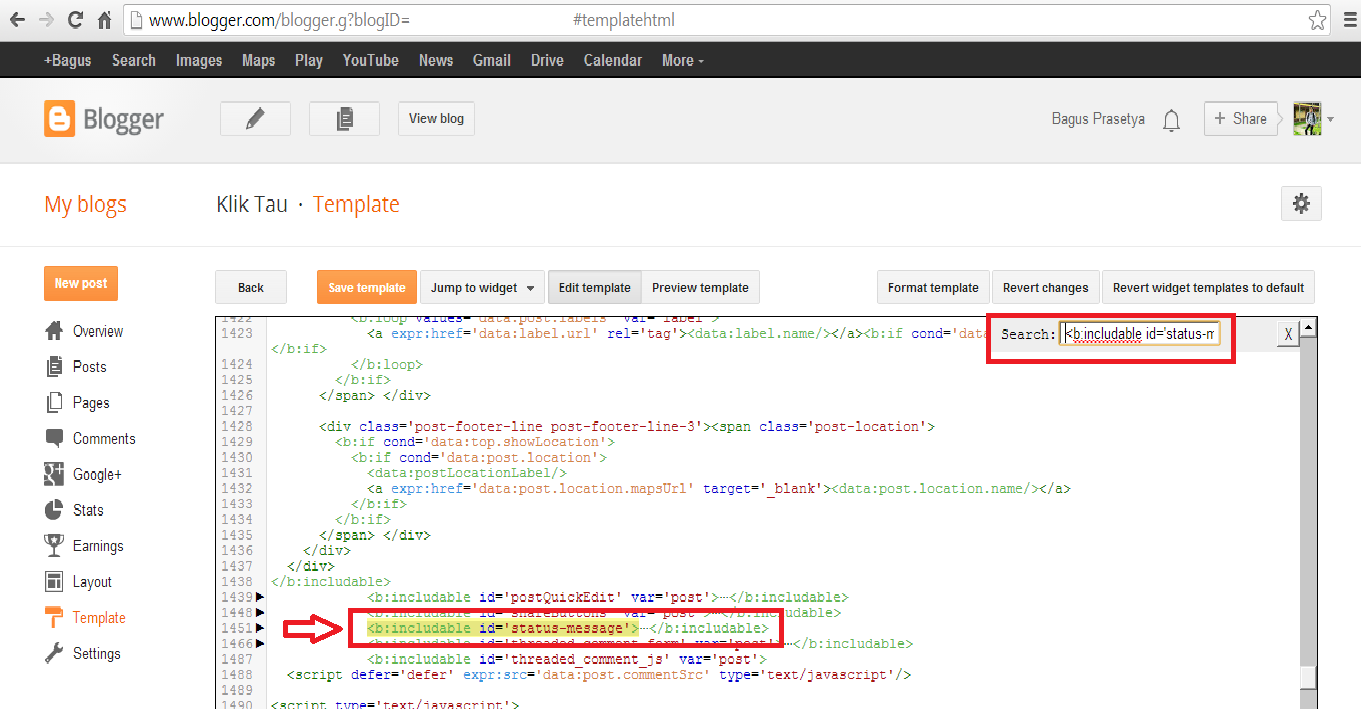The height and width of the screenshot is (709, 1361).
Task: Click editor scrollbar up arrow
Action: (1307, 327)
